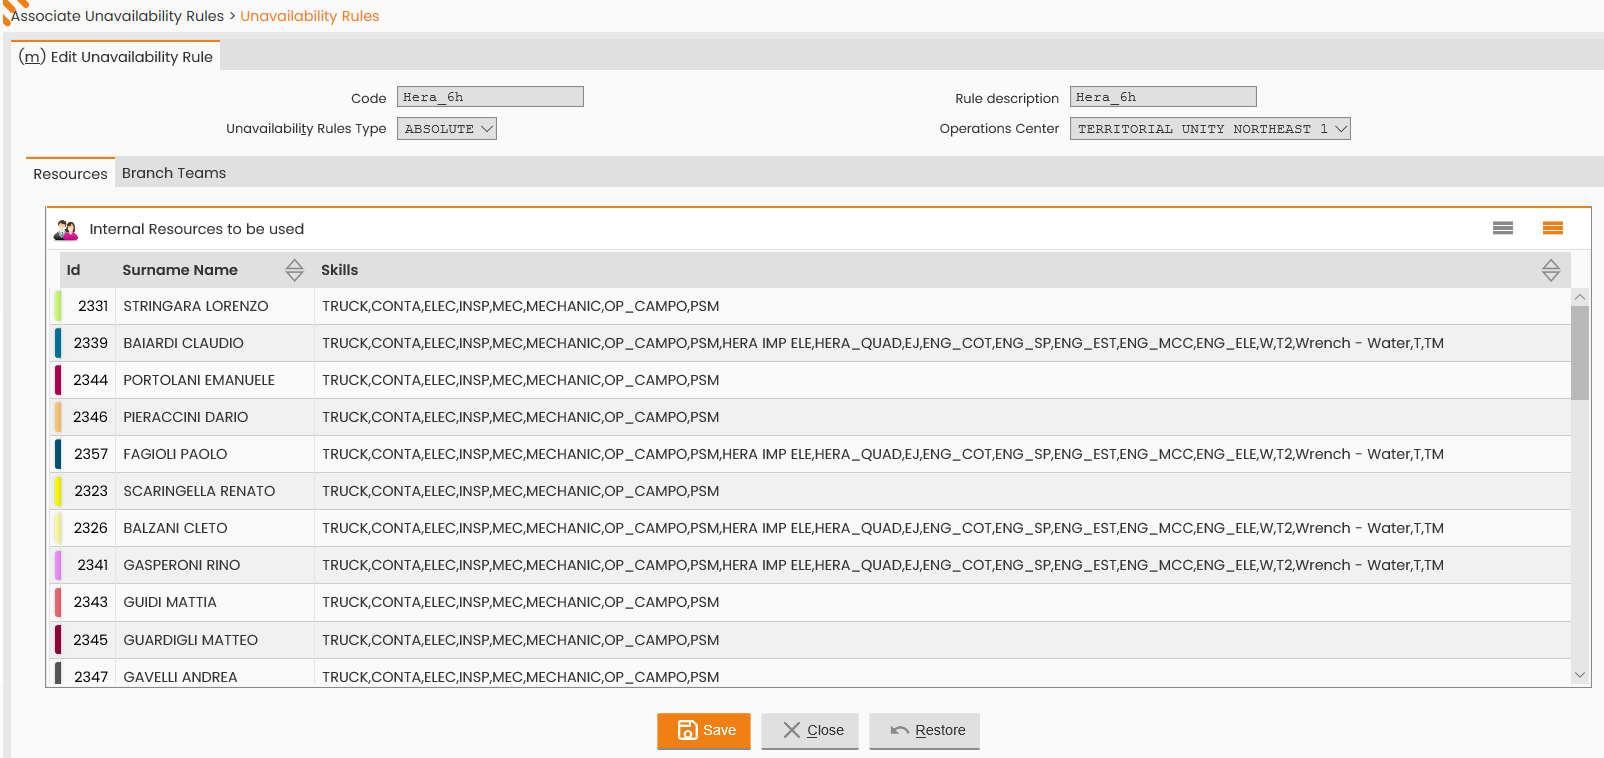Select row GUIDI MATTIA
1604x758 pixels.
point(811,602)
